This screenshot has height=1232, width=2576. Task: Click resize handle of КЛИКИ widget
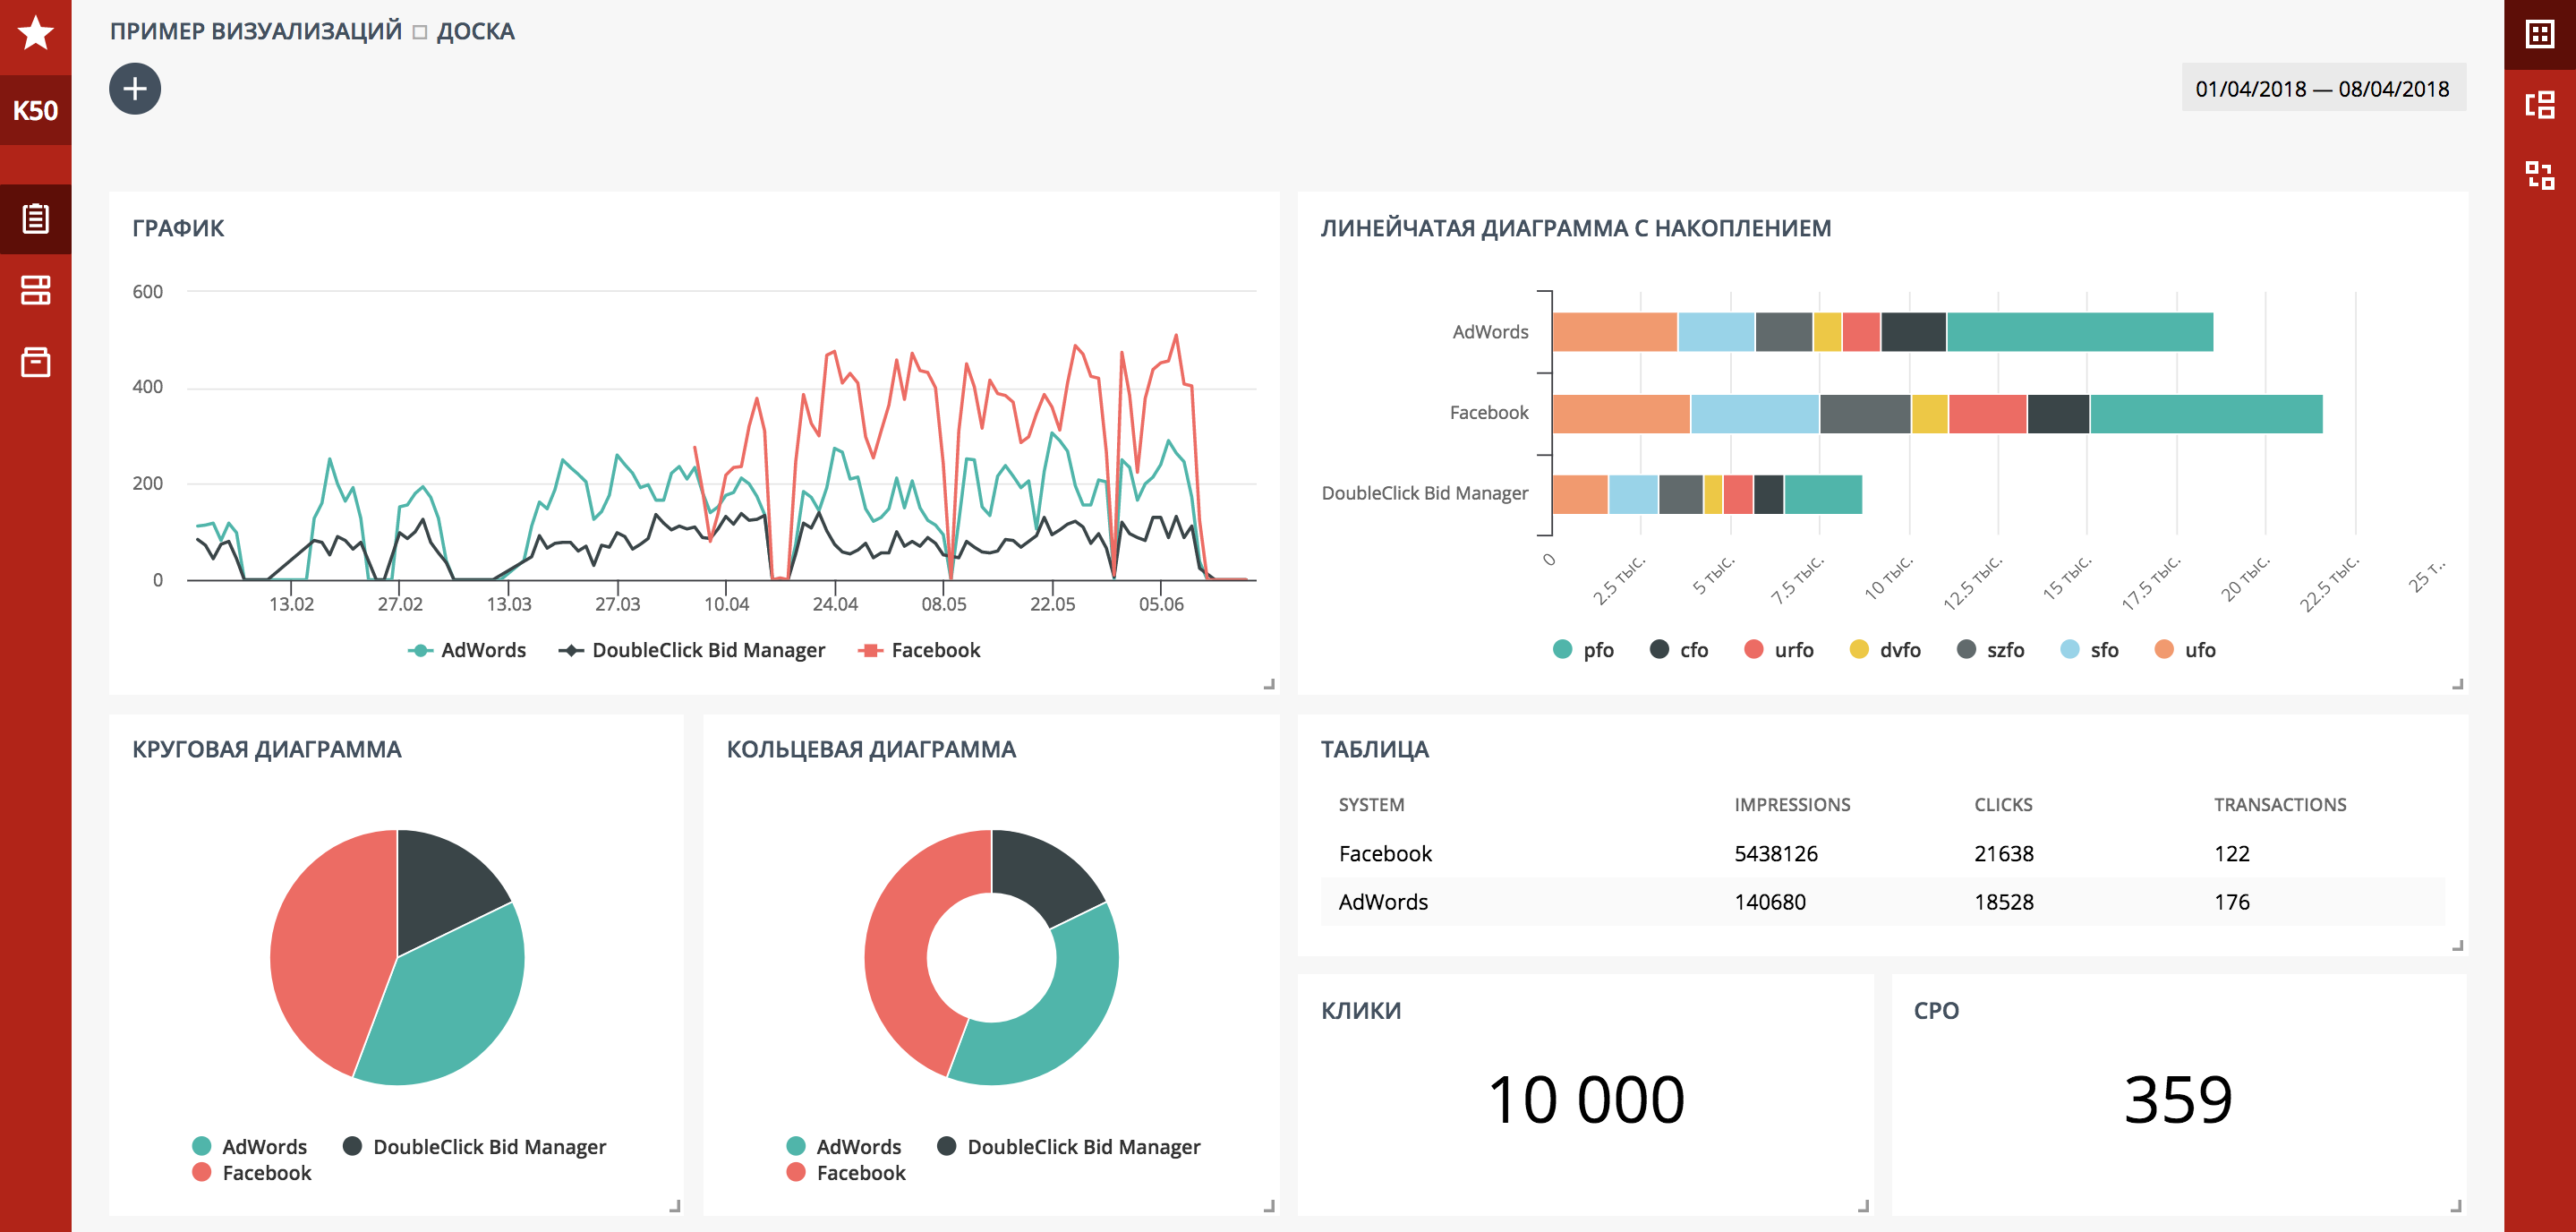click(1863, 1206)
